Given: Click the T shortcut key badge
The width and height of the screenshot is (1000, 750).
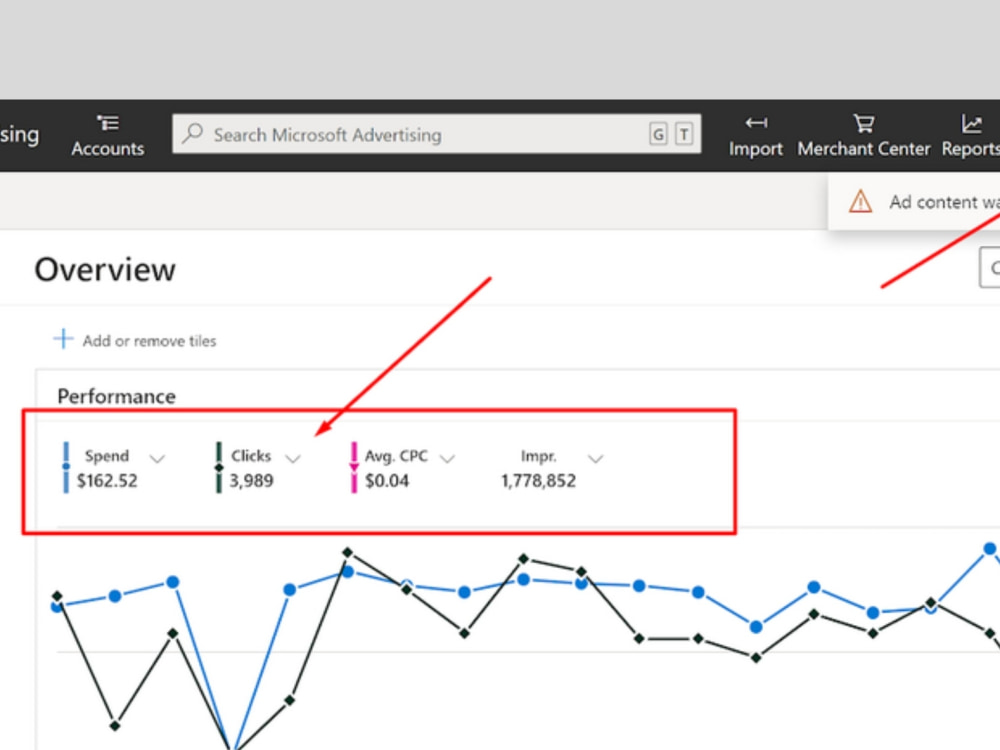Looking at the screenshot, I should (x=684, y=134).
